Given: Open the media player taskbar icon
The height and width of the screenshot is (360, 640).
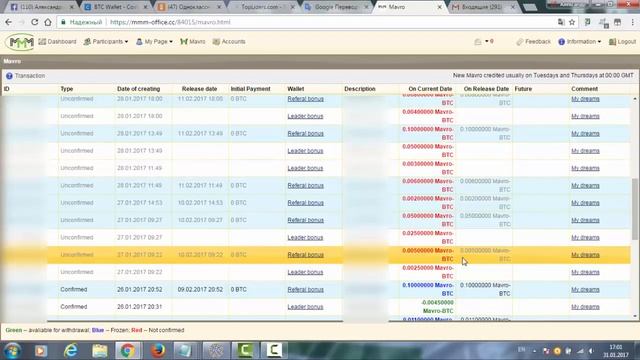Looking at the screenshot, I should 41,351.
